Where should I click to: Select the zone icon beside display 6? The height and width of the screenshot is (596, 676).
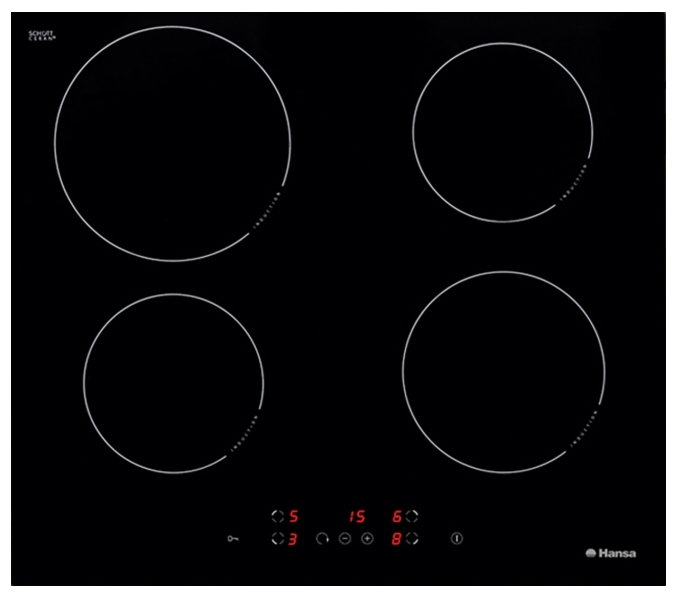tap(412, 517)
